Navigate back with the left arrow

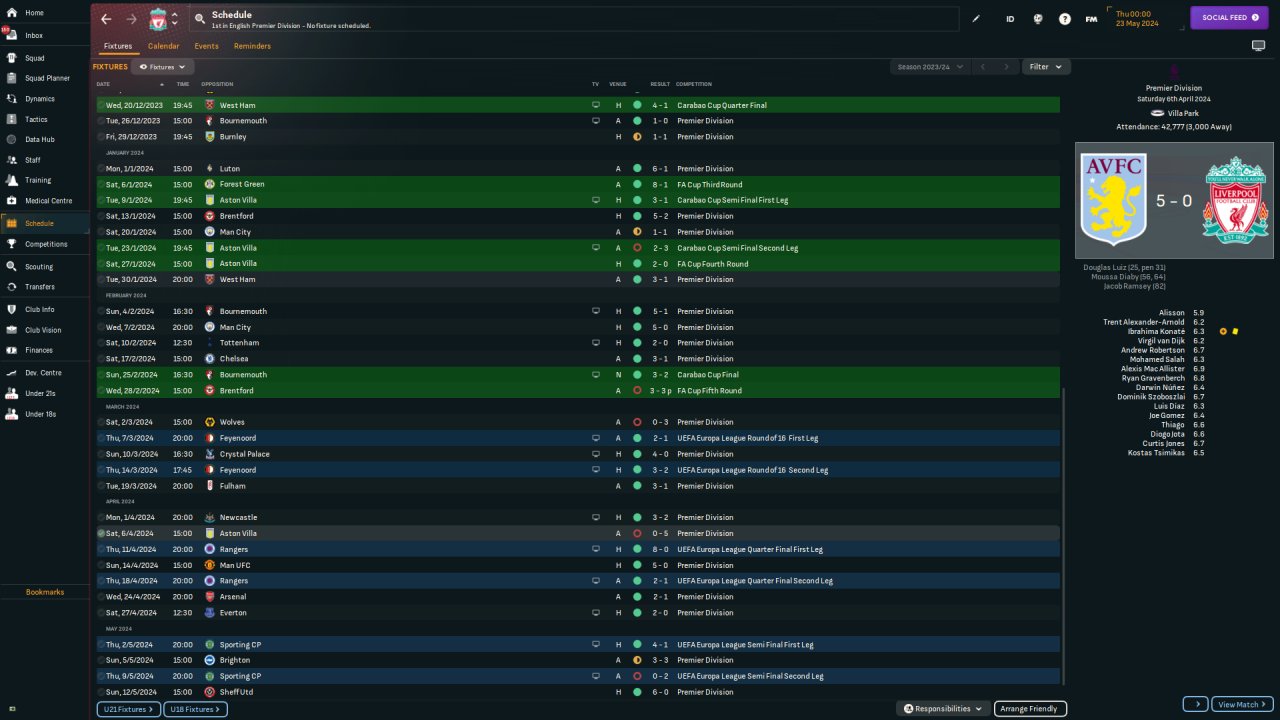click(106, 19)
